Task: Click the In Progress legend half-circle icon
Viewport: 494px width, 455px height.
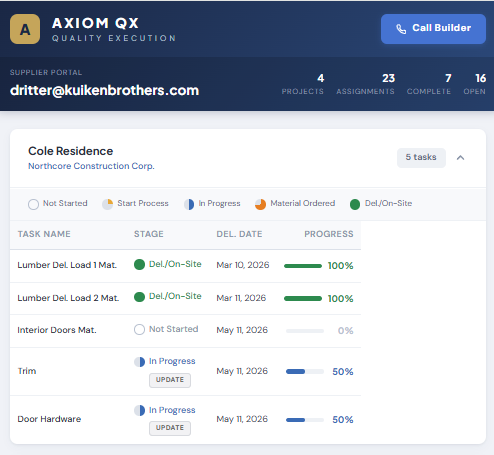Action: 189,204
